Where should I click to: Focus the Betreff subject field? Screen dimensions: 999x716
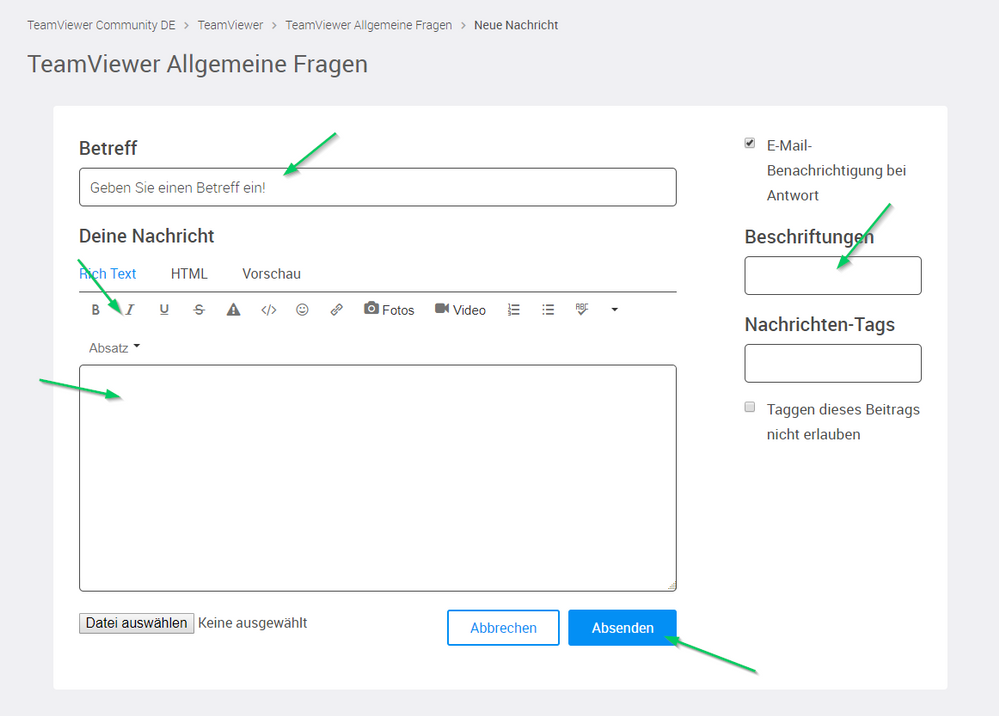coord(378,187)
